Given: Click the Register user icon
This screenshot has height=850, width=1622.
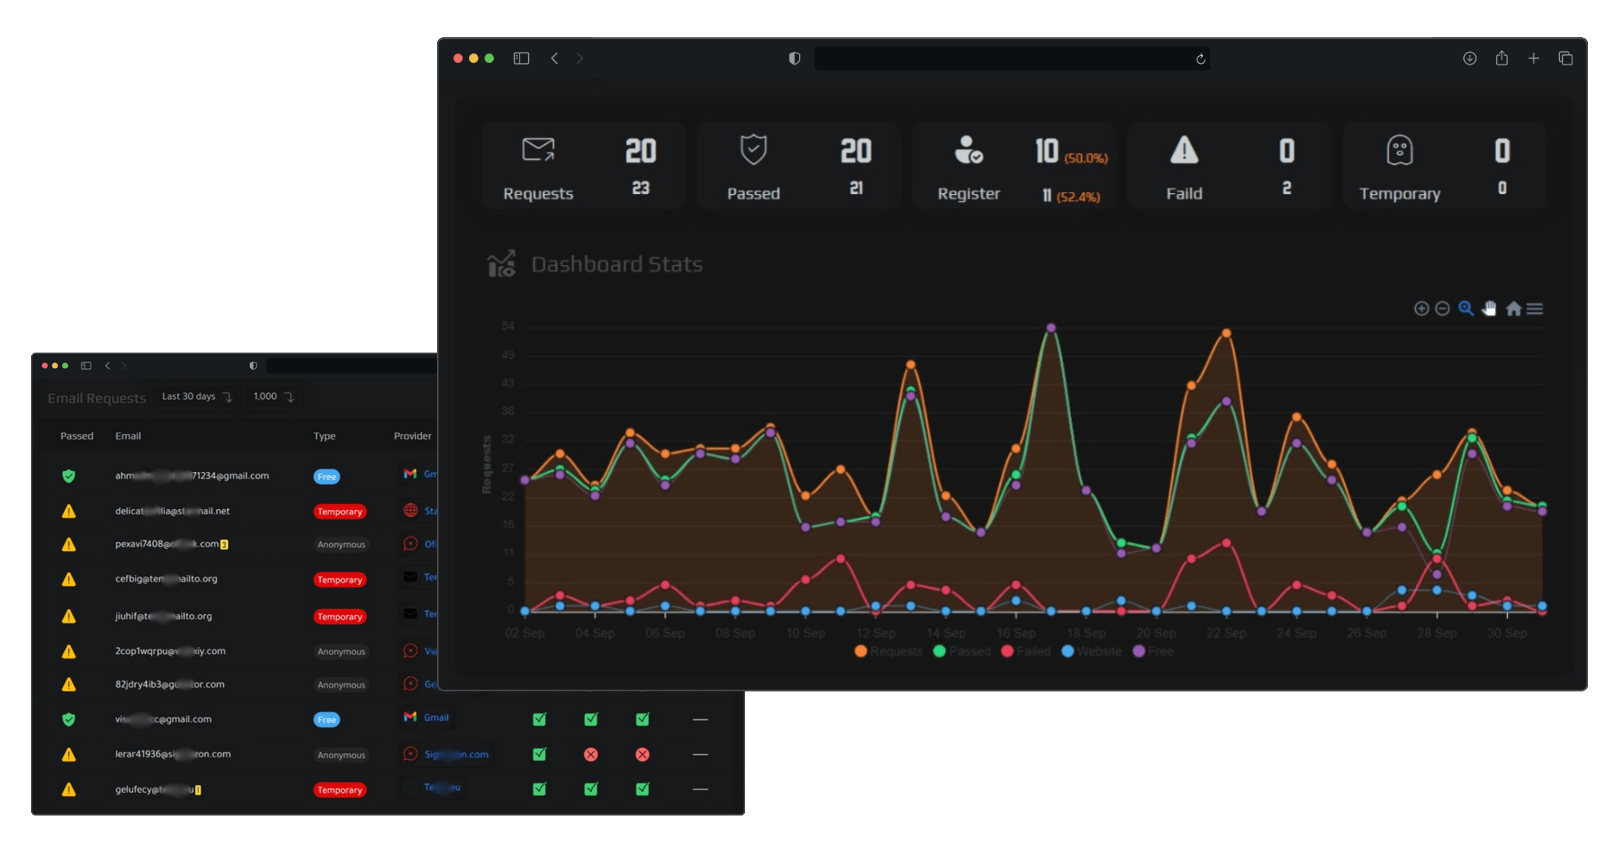Looking at the screenshot, I should (968, 150).
